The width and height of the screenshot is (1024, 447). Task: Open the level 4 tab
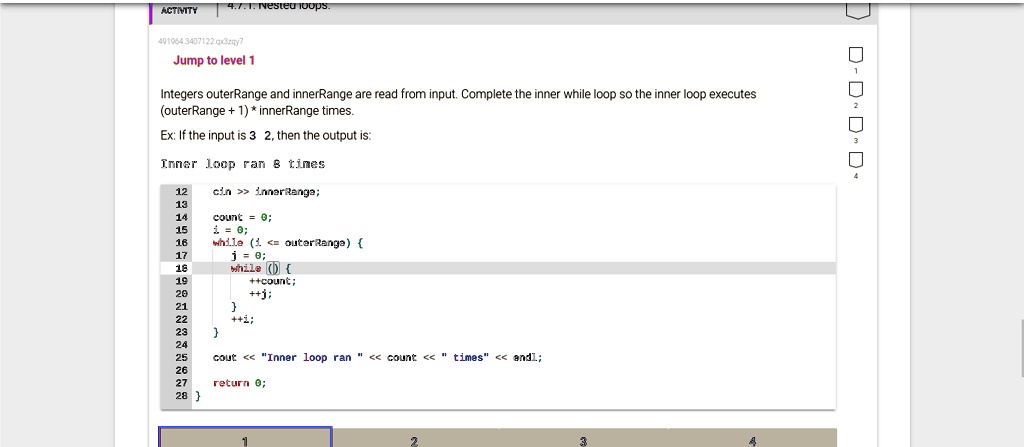tap(752, 438)
